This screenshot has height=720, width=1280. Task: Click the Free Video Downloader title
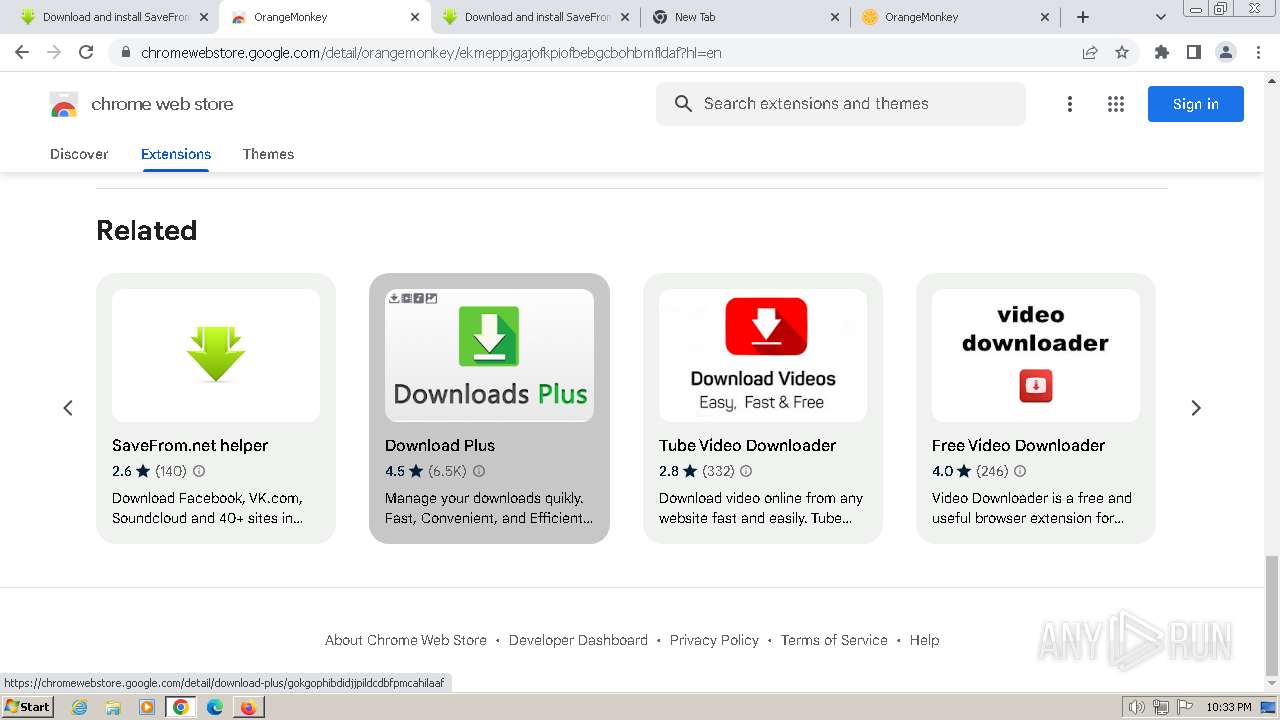pyautogui.click(x=1018, y=445)
